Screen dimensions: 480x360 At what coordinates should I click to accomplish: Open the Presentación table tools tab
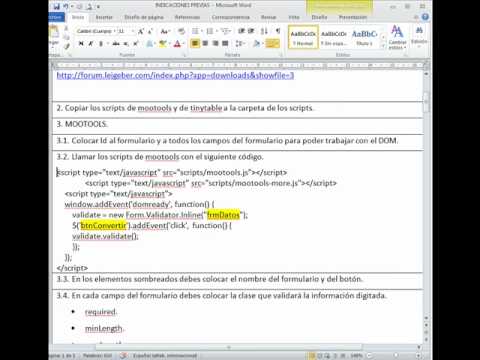coord(353,17)
